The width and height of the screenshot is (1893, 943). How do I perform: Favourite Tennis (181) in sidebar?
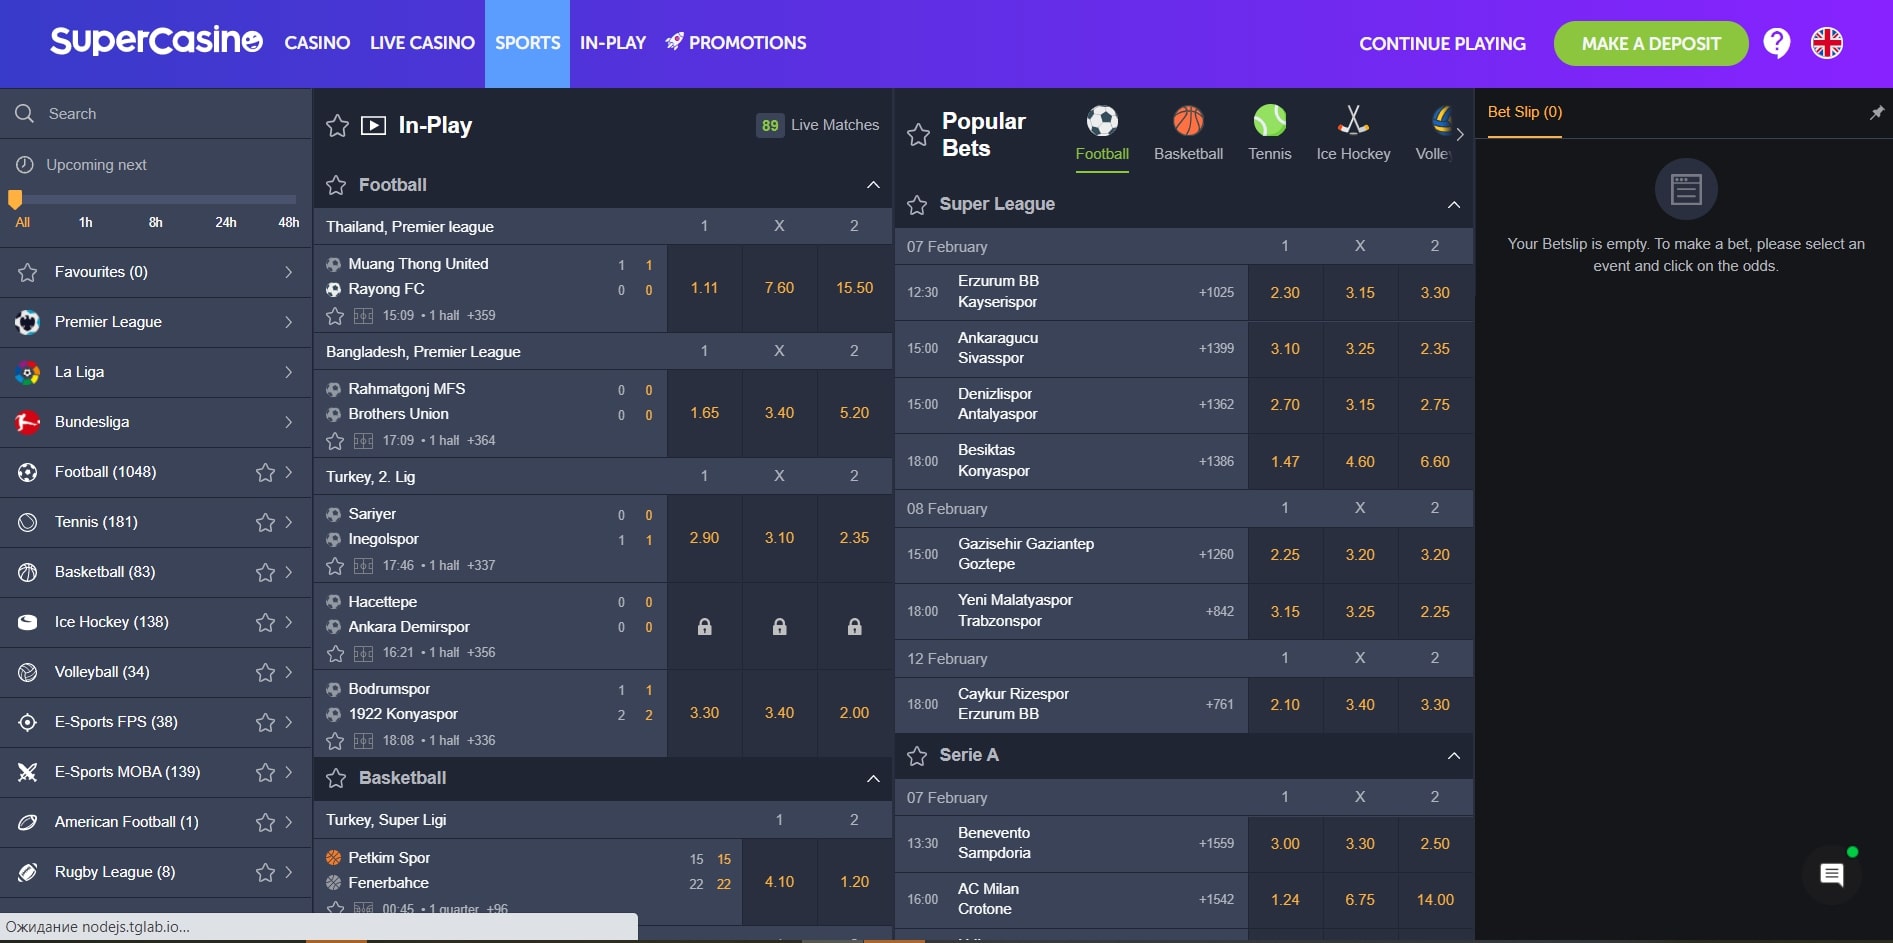pyautogui.click(x=265, y=522)
